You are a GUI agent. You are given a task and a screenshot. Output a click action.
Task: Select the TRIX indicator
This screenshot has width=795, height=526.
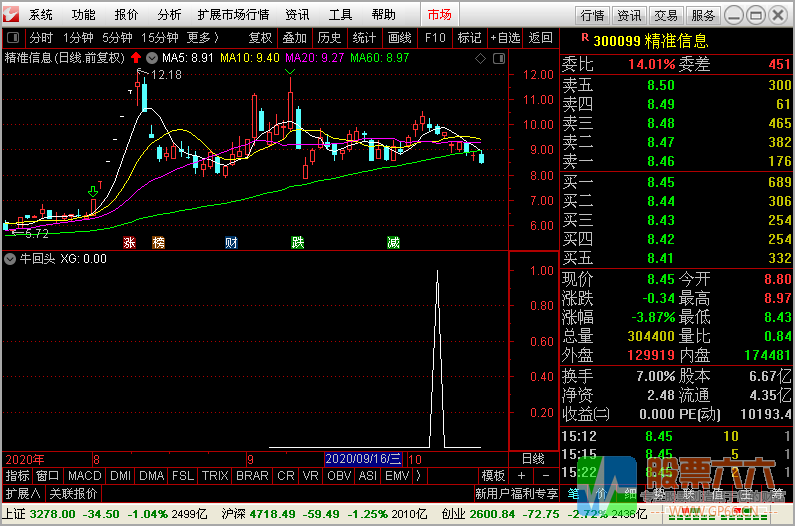(x=215, y=476)
